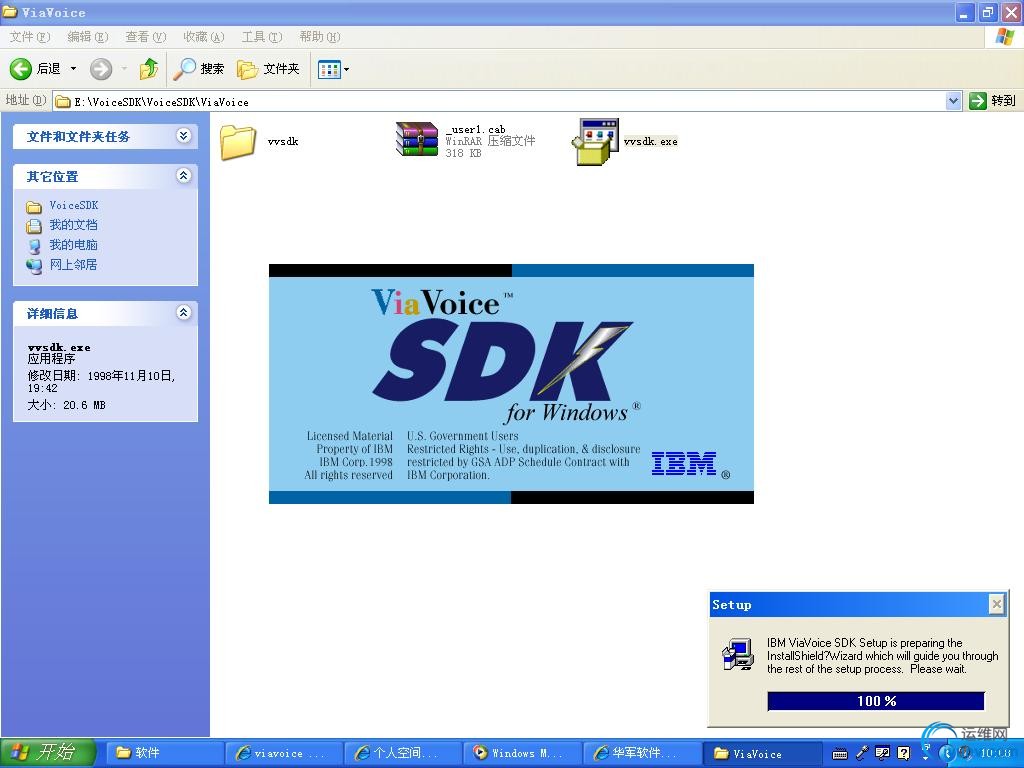Click the microphone icon in the tray
The image size is (1024, 768).
[861, 753]
